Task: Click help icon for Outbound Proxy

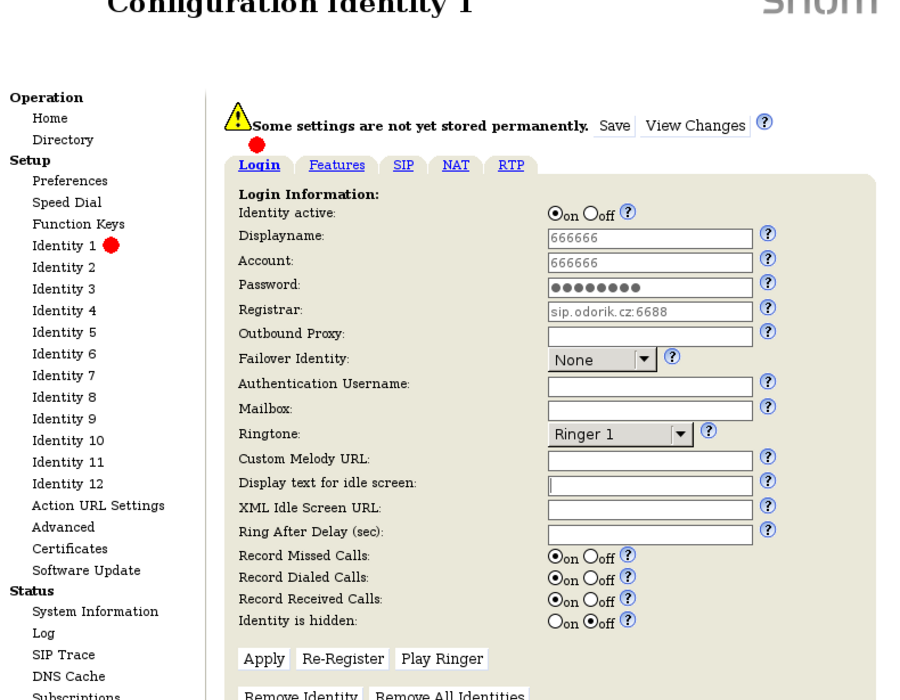Action: pyautogui.click(x=768, y=332)
